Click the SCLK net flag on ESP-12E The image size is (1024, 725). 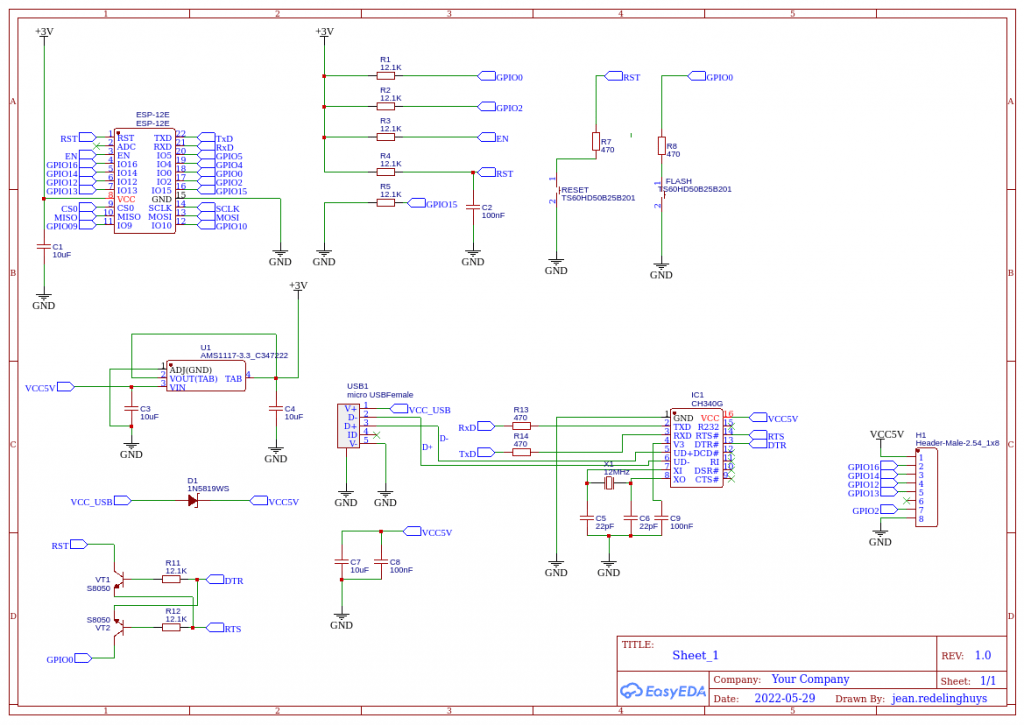tap(219, 208)
